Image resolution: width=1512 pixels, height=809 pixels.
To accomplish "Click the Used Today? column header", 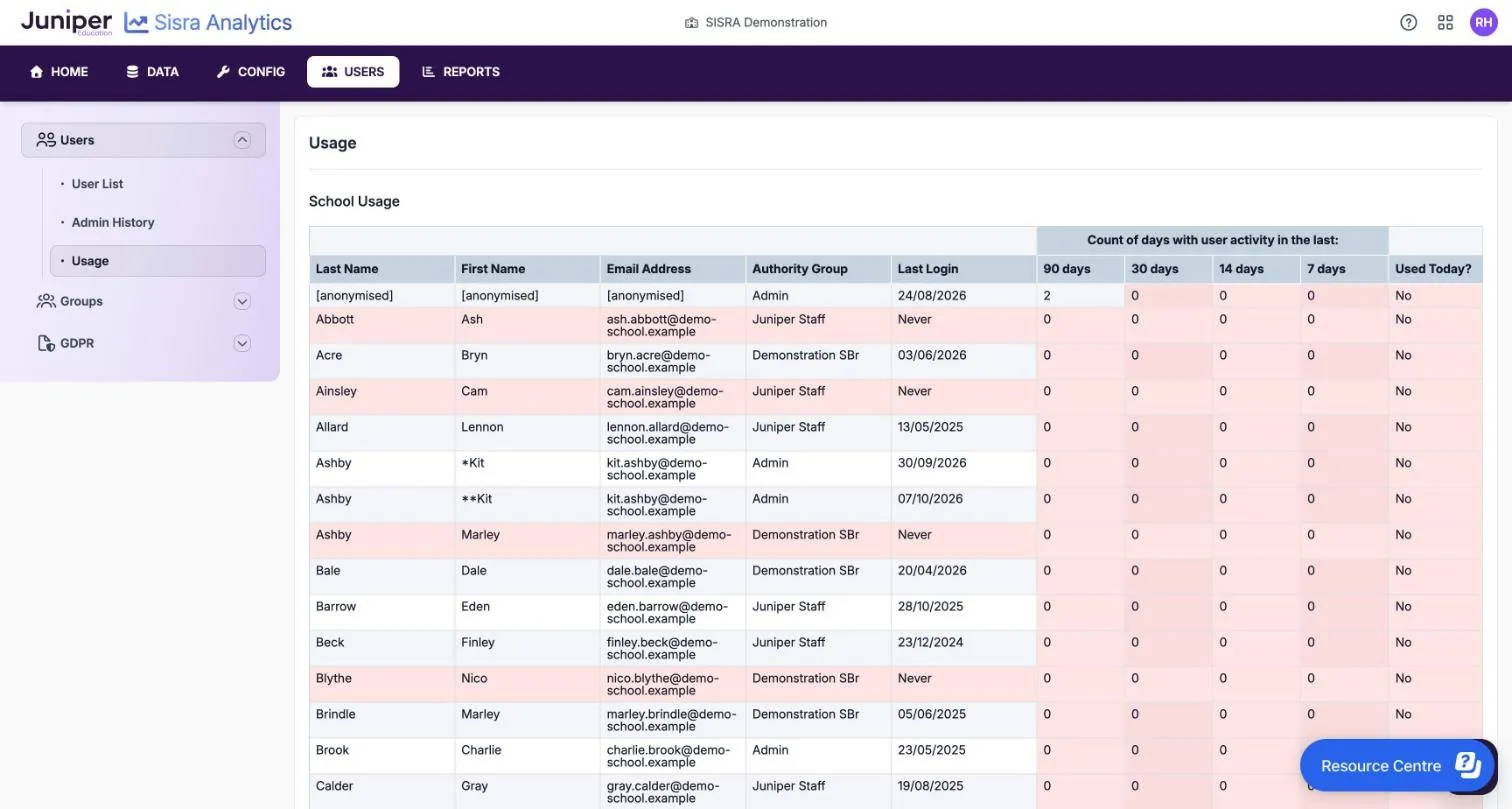I will coord(1435,269).
